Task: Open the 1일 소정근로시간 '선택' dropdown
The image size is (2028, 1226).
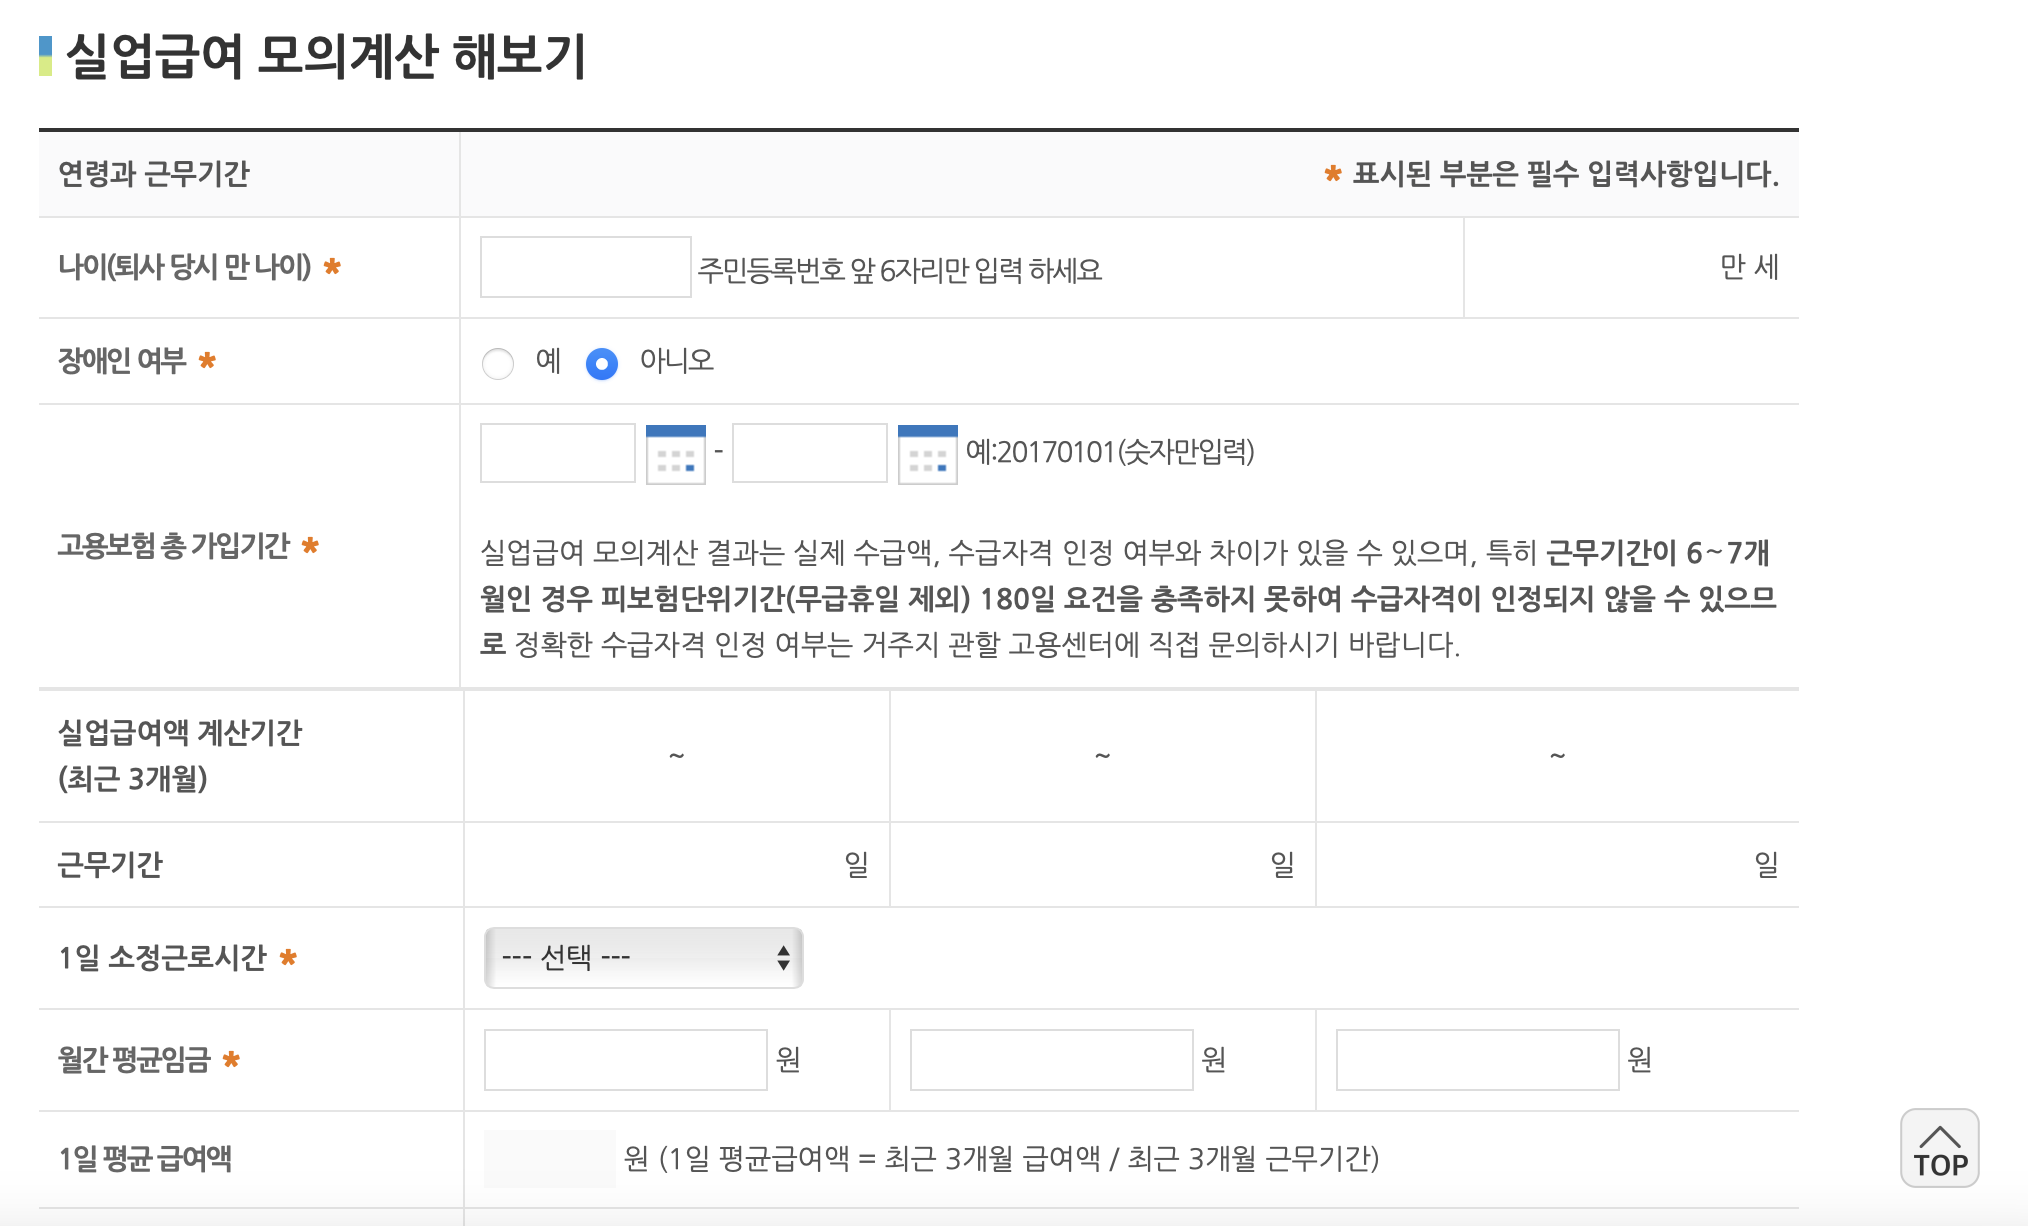Action: pyautogui.click(x=643, y=958)
